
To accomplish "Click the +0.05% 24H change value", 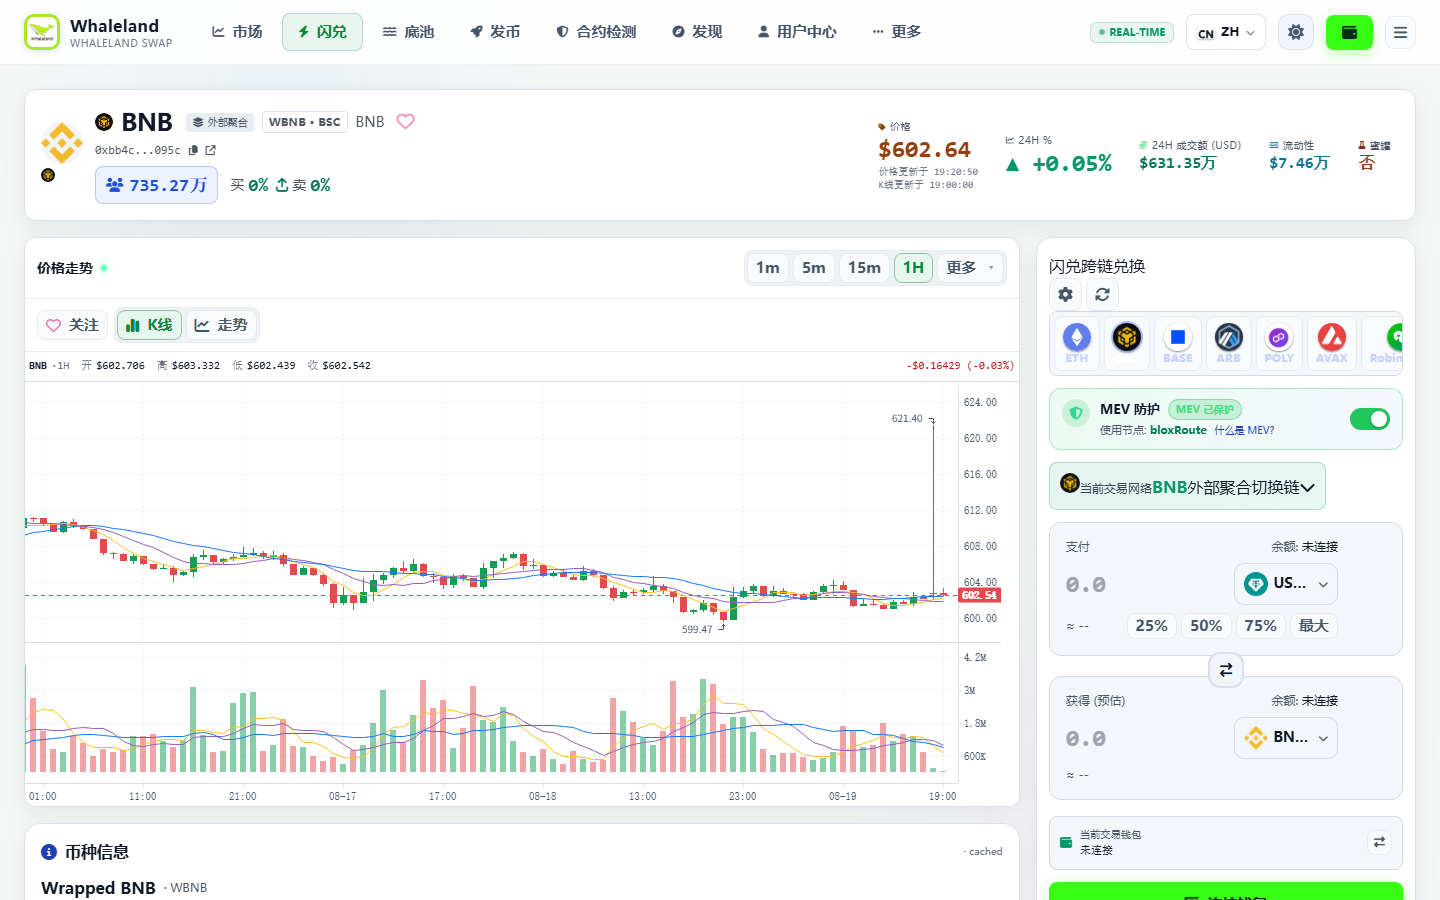I will click(x=1059, y=164).
